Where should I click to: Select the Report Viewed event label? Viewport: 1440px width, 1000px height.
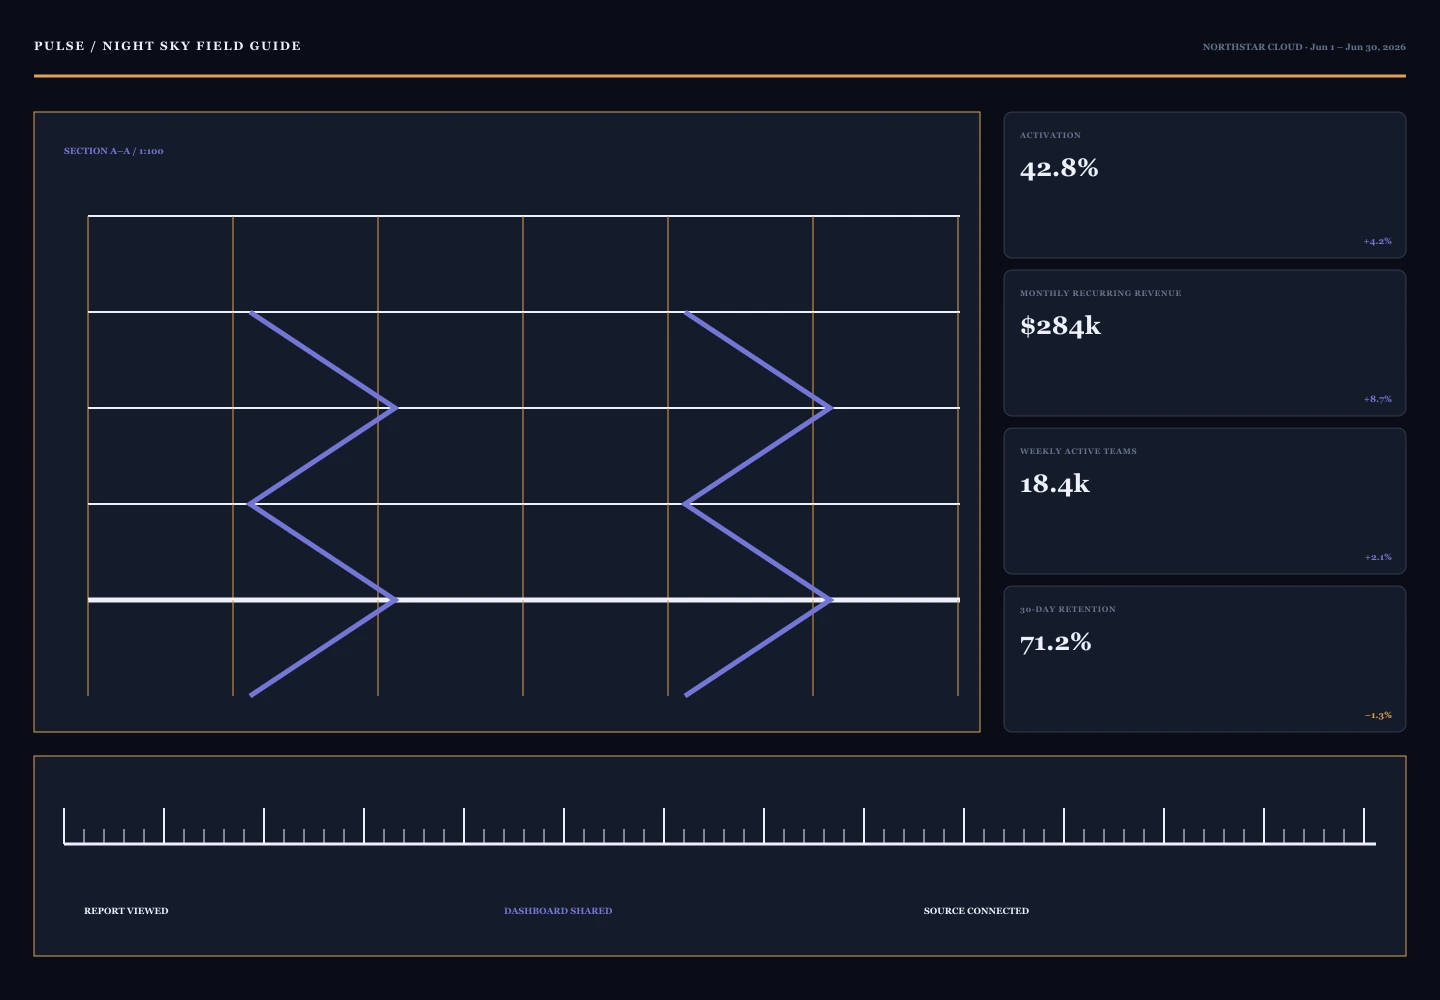coord(126,911)
